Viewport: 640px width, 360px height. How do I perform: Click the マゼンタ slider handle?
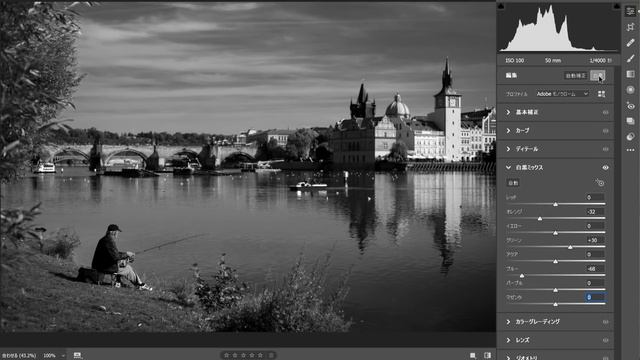555,304
